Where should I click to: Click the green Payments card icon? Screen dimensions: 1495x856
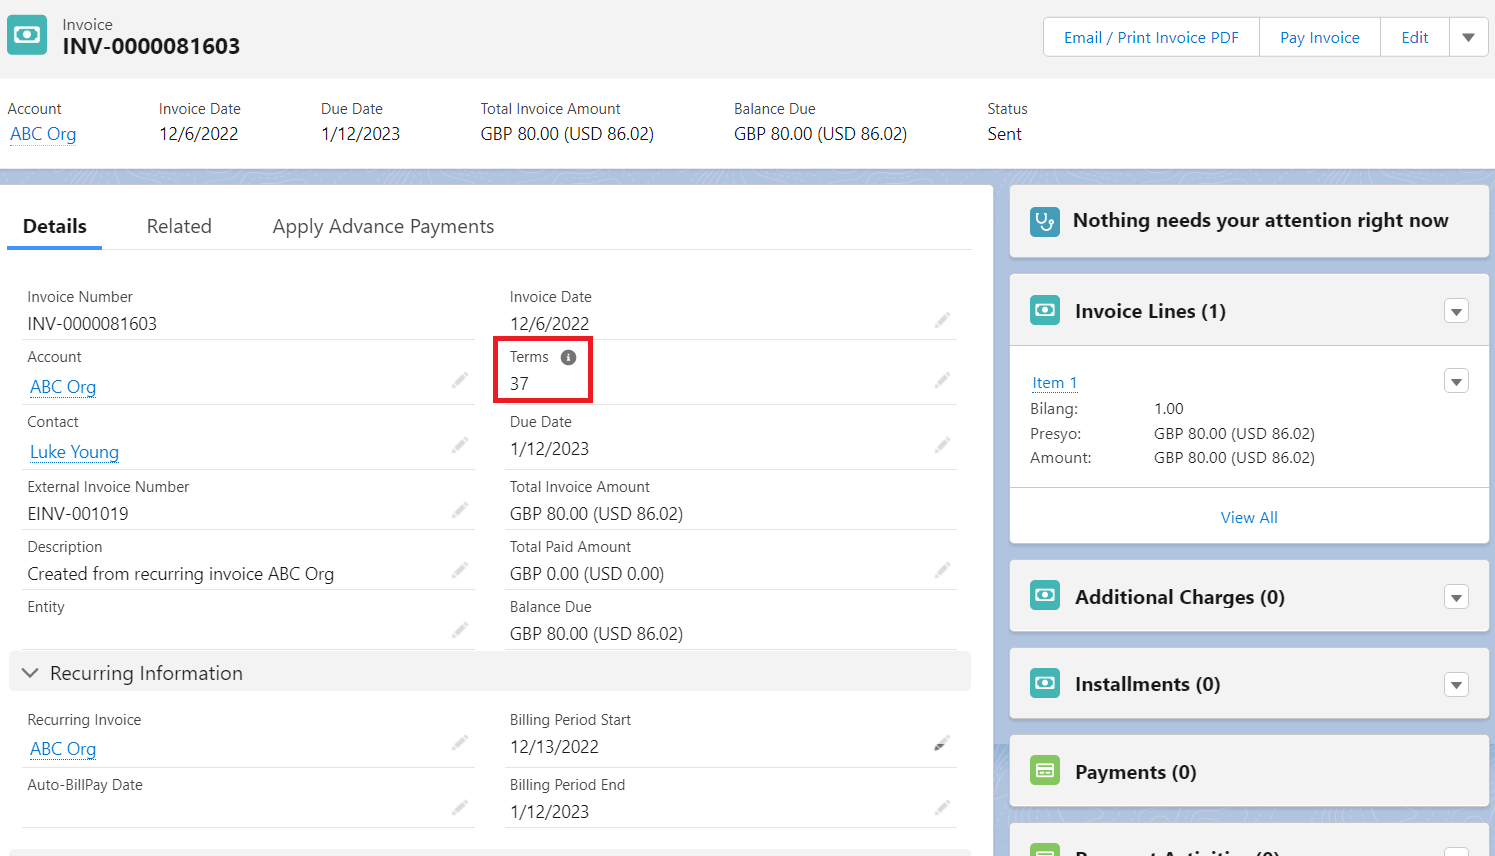click(1045, 771)
